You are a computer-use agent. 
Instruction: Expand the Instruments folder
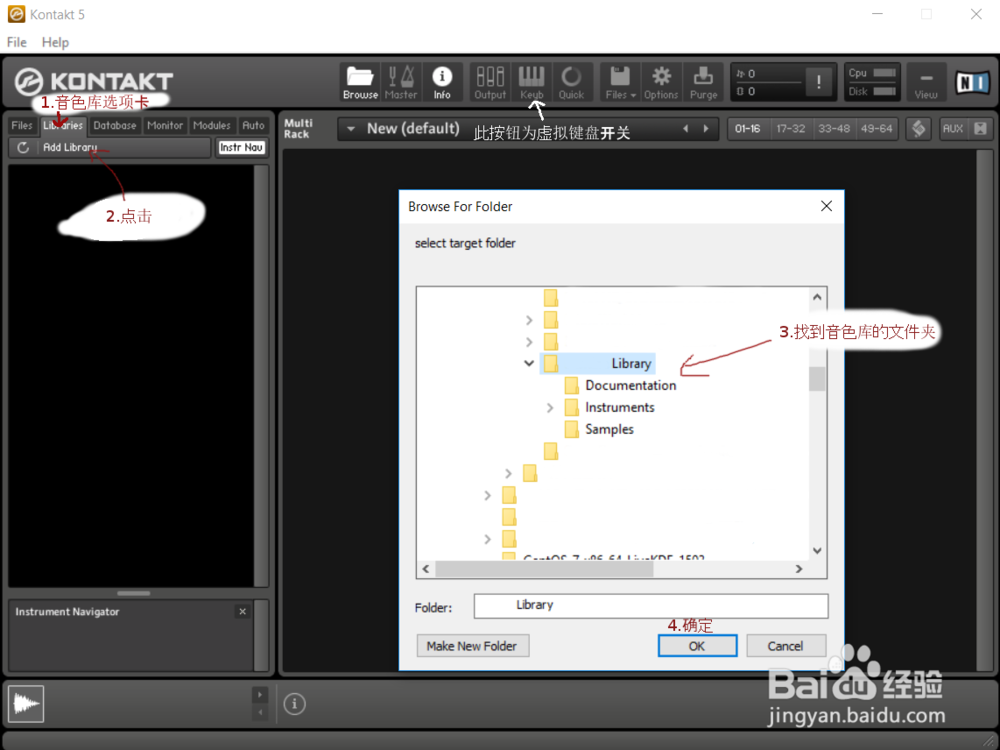click(550, 408)
